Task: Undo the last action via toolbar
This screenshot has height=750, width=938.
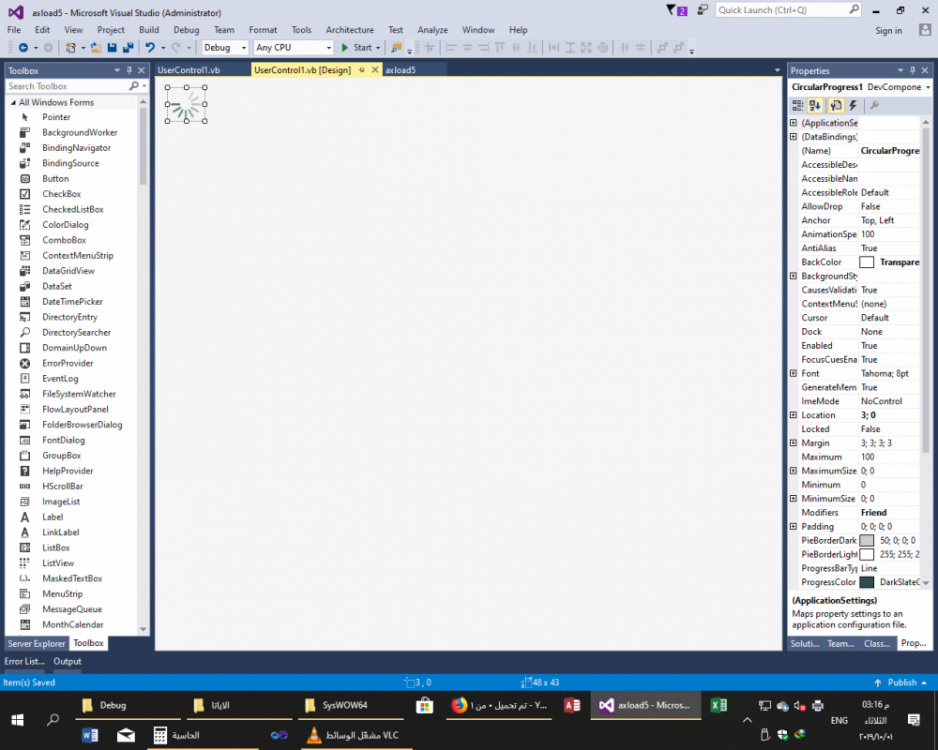Action: (x=150, y=48)
